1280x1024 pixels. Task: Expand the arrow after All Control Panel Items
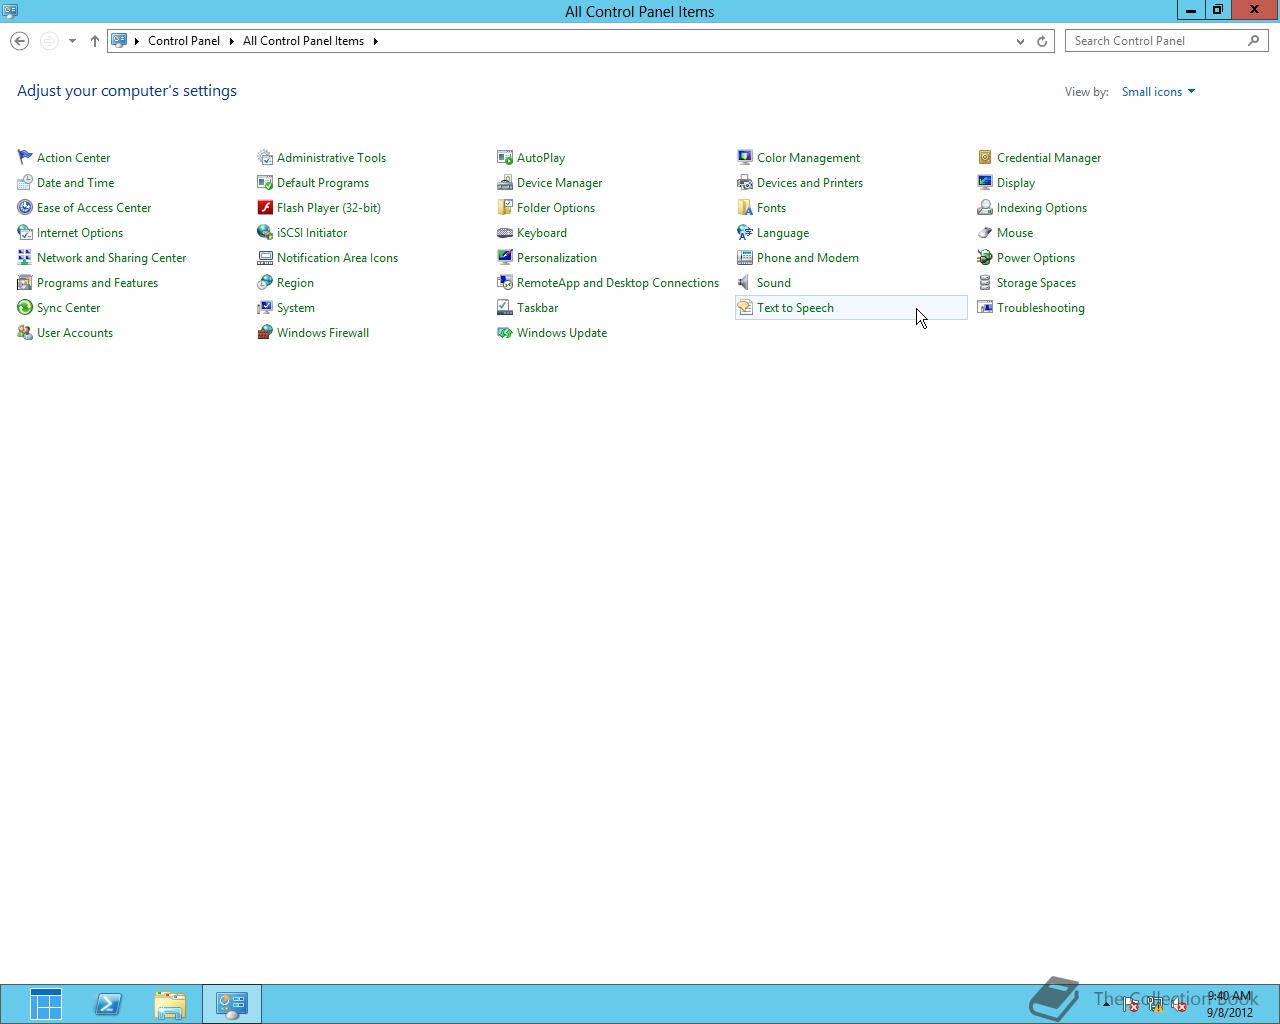(x=376, y=41)
